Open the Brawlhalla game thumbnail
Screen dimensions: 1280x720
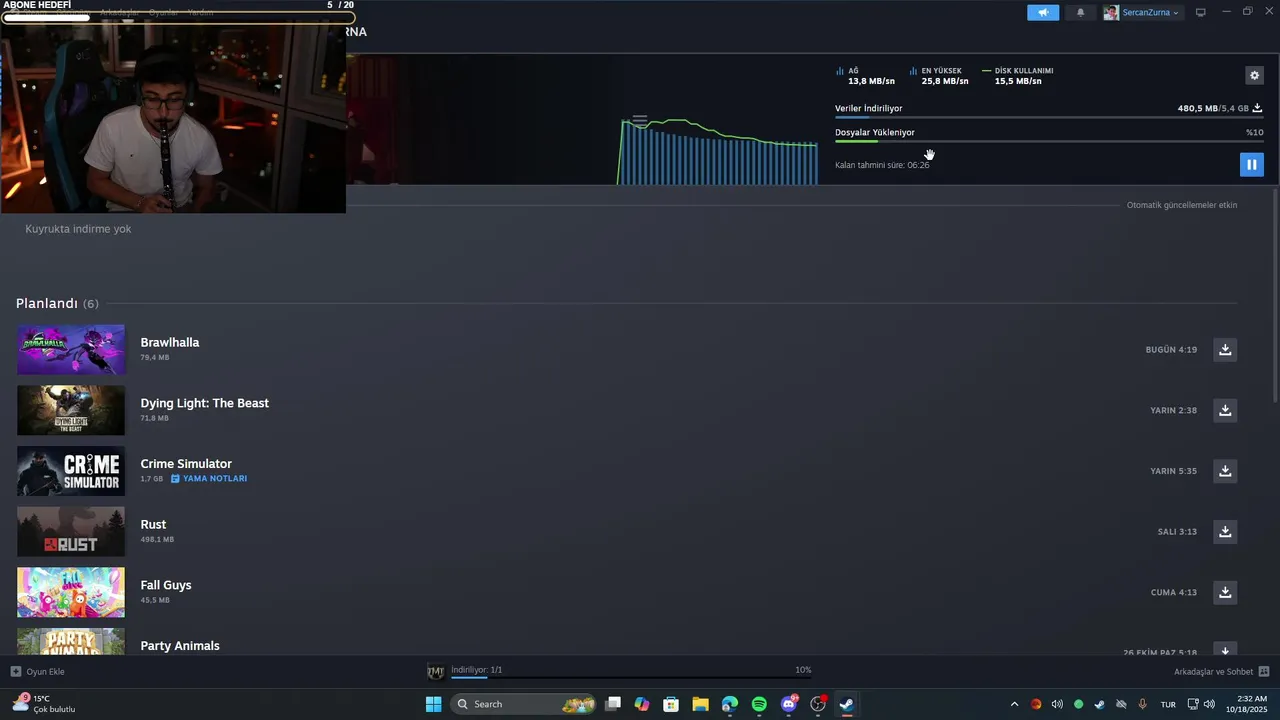pos(71,350)
